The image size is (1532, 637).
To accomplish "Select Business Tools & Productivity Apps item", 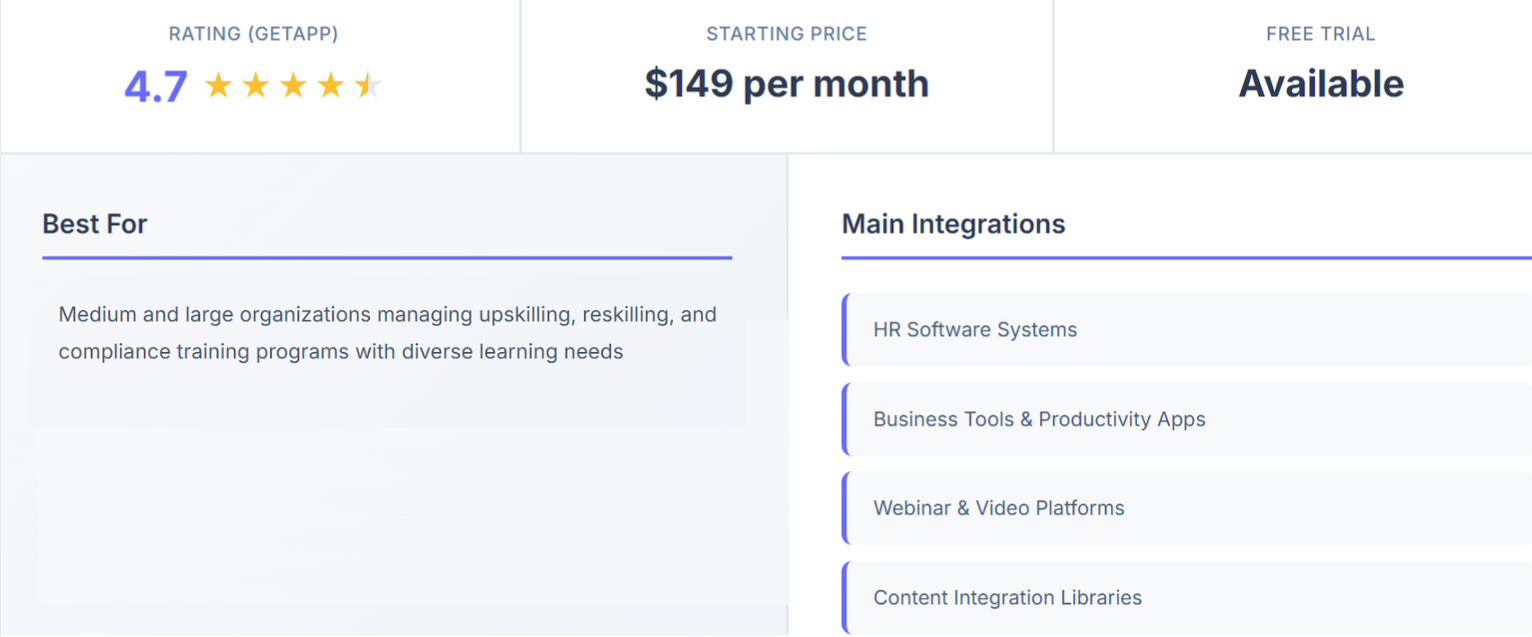I will (x=1187, y=419).
